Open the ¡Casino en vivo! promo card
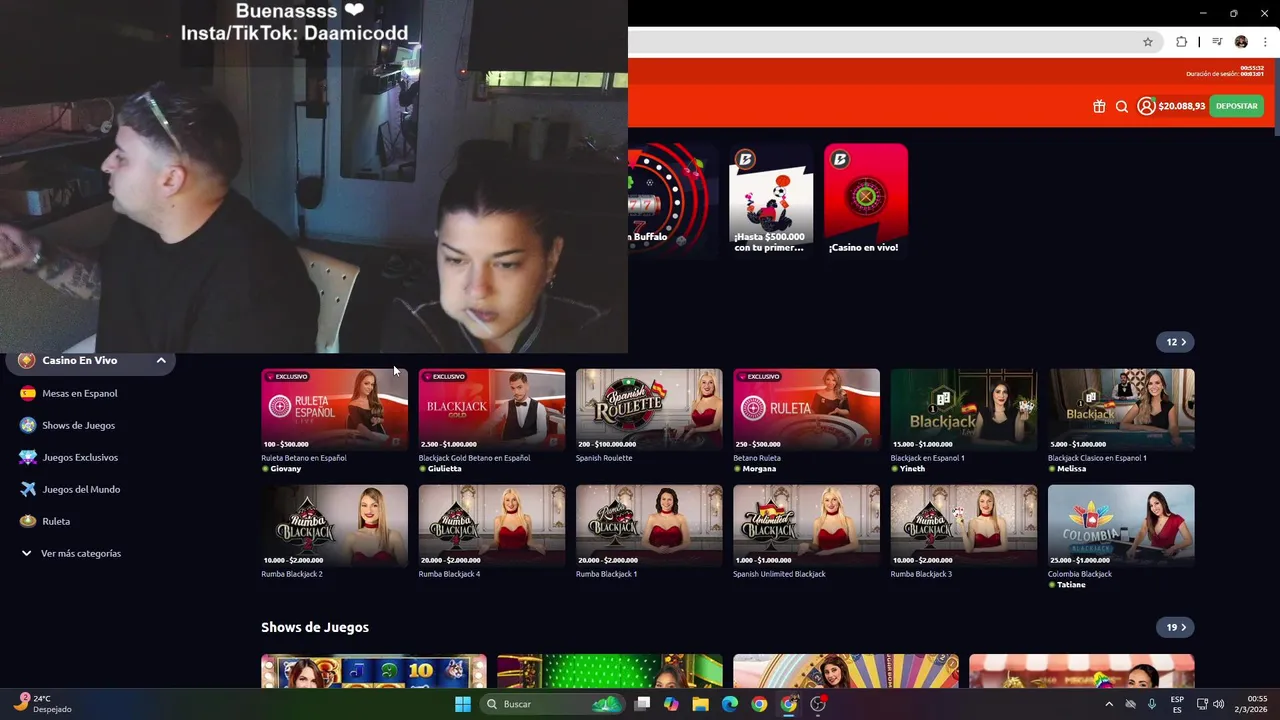This screenshot has width=1280, height=720. click(866, 200)
